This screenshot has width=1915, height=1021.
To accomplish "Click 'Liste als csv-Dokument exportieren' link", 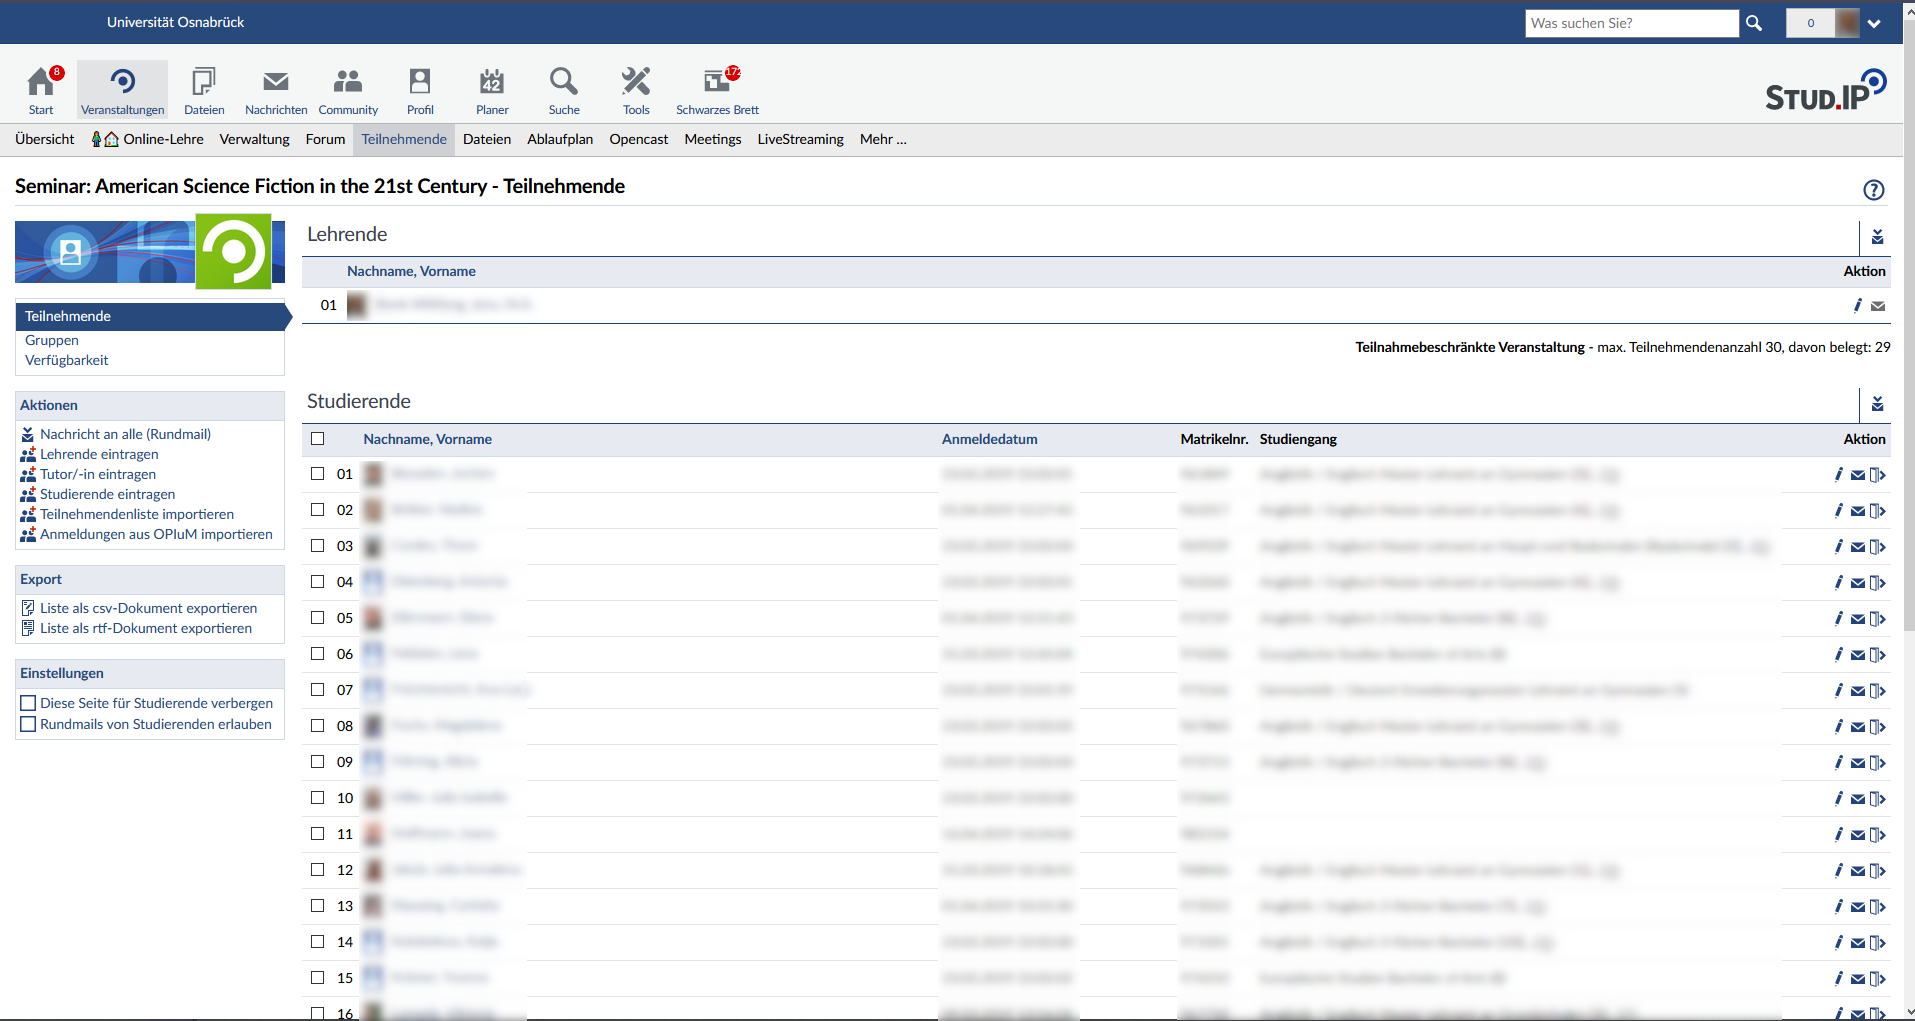I will 148,608.
